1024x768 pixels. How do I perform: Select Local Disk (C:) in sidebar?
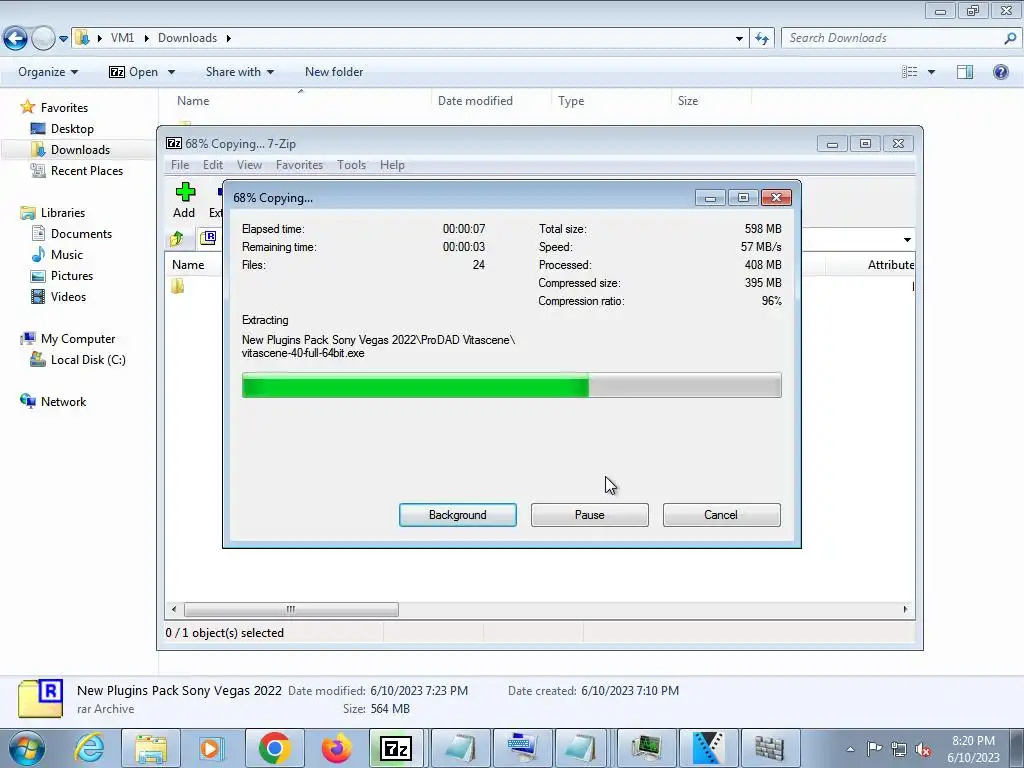pyautogui.click(x=88, y=360)
